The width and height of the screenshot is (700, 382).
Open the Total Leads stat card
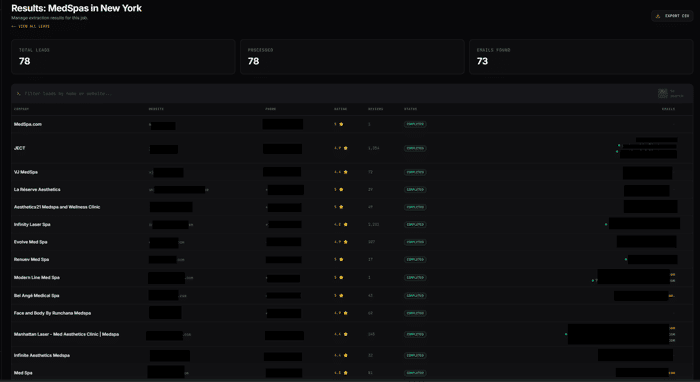123,57
